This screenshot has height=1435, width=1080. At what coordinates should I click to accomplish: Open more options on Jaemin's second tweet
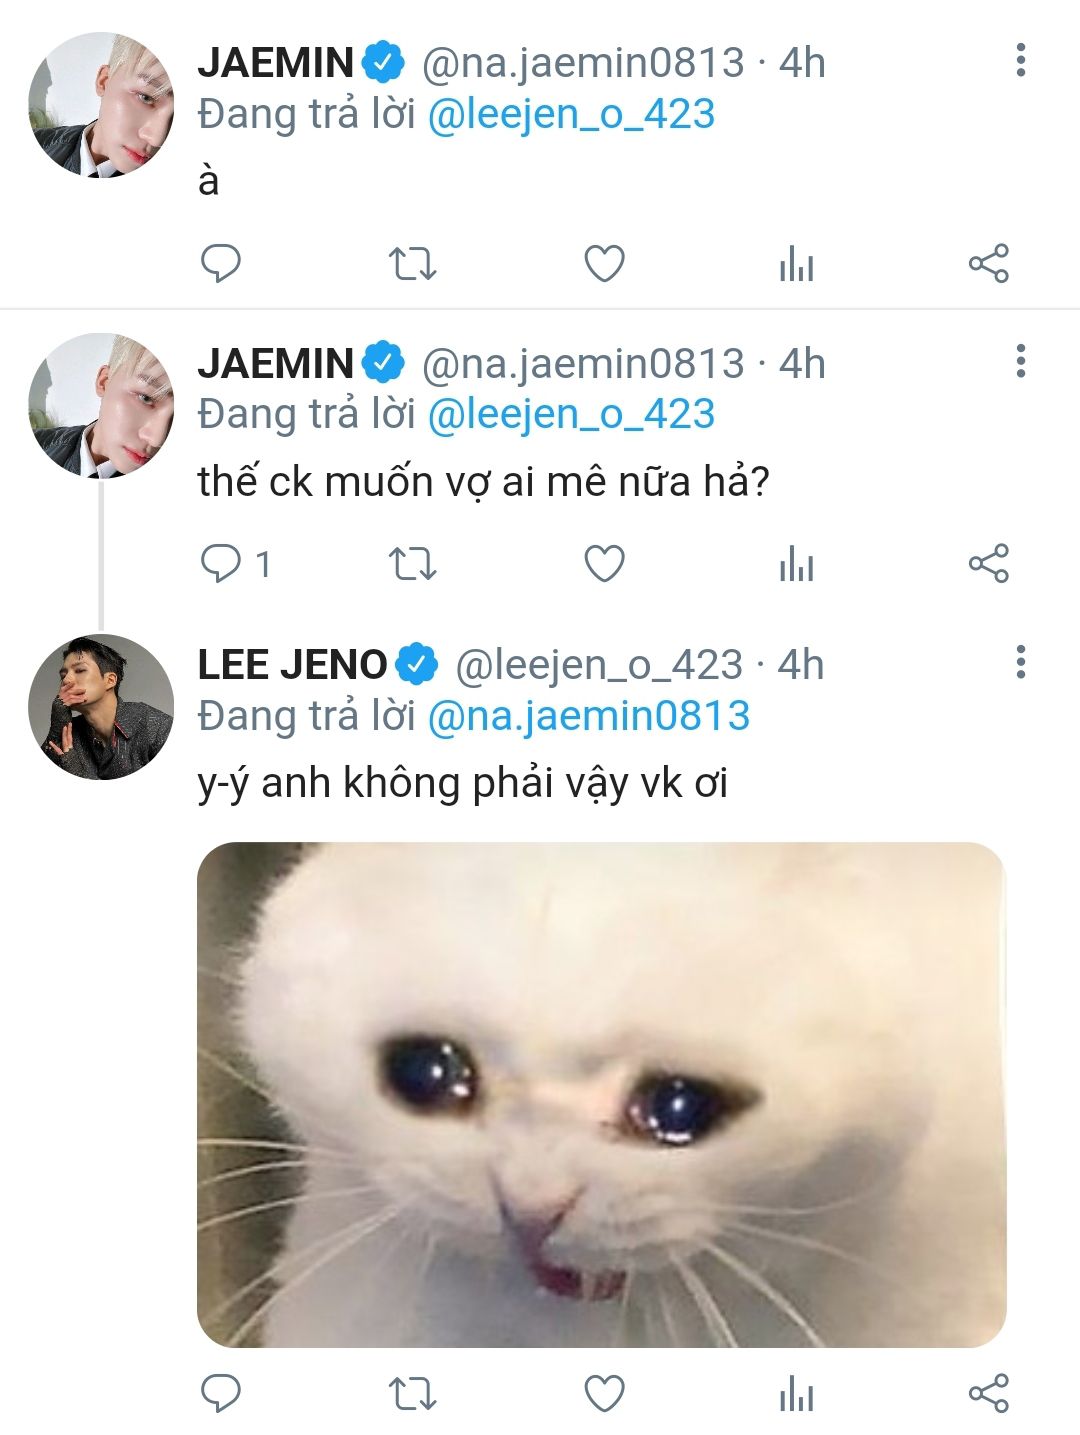1020,361
